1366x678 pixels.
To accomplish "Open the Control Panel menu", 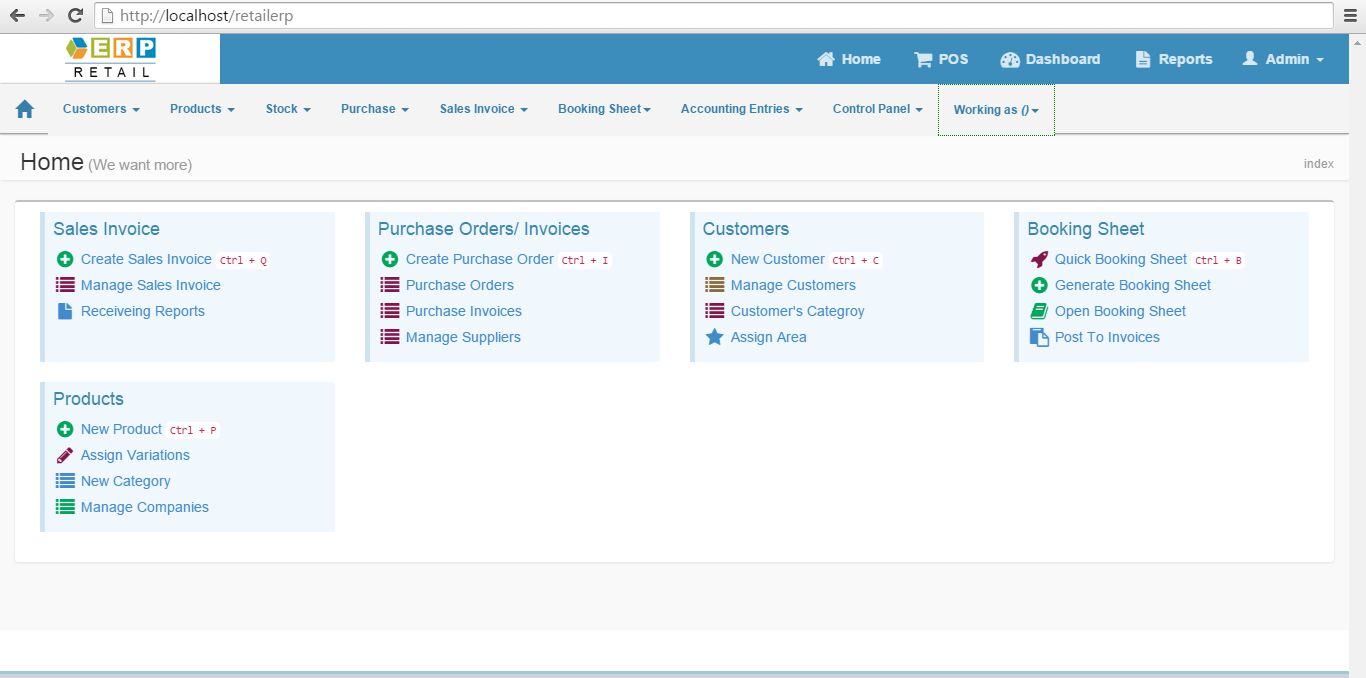I will tap(877, 109).
